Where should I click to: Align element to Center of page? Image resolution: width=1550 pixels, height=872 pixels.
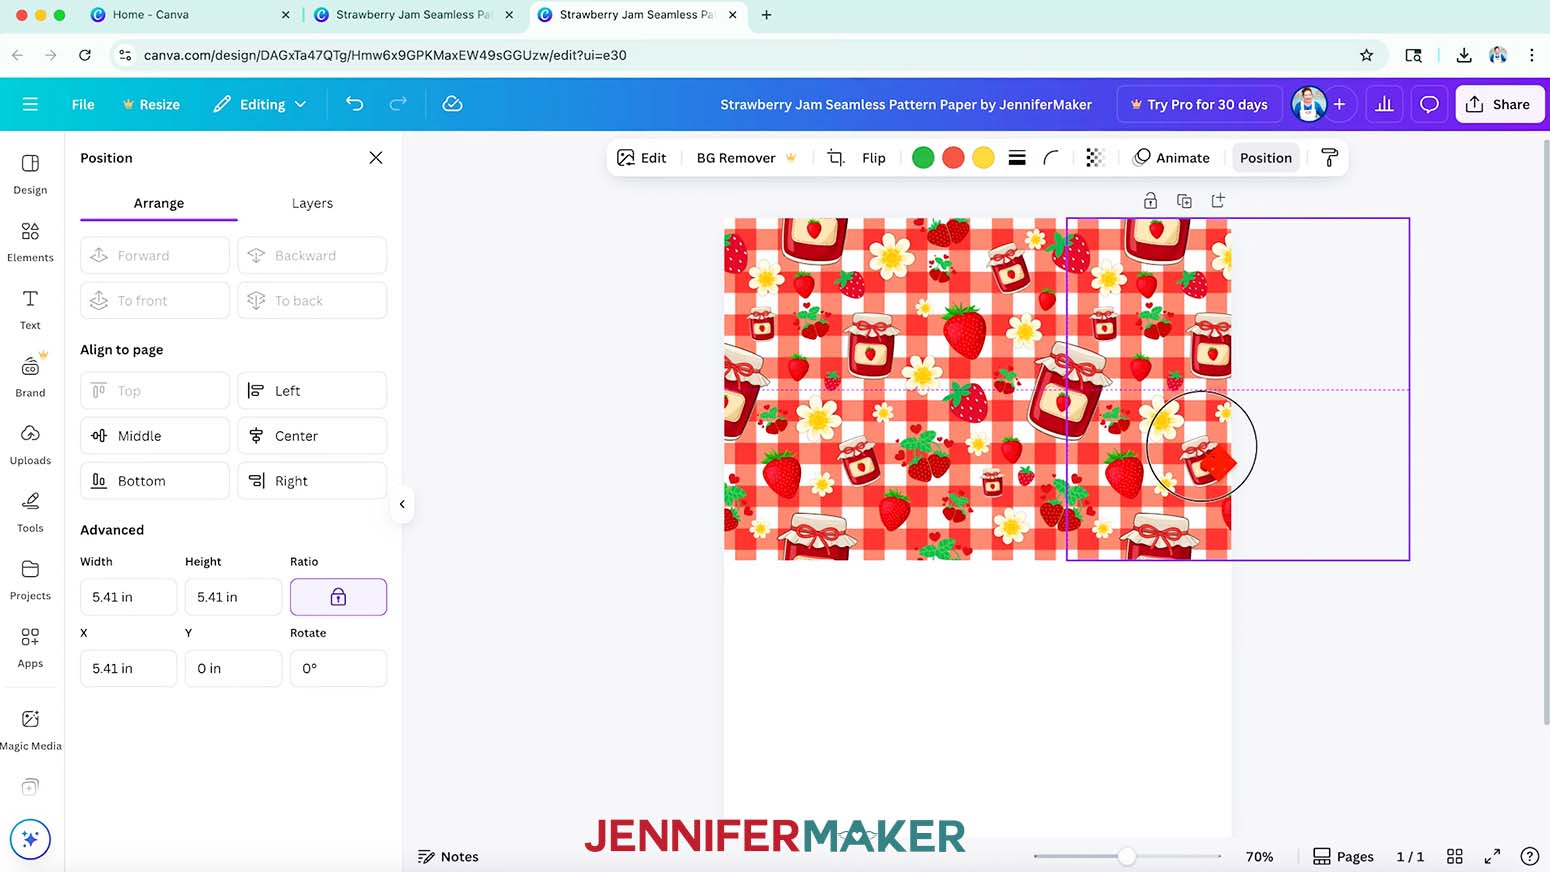[312, 436]
